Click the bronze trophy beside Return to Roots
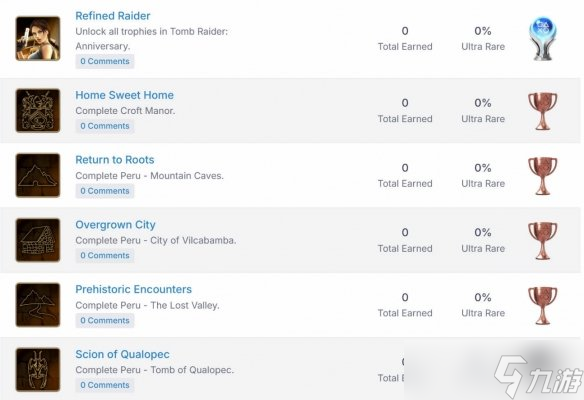The height and width of the screenshot is (400, 584). [x=543, y=176]
